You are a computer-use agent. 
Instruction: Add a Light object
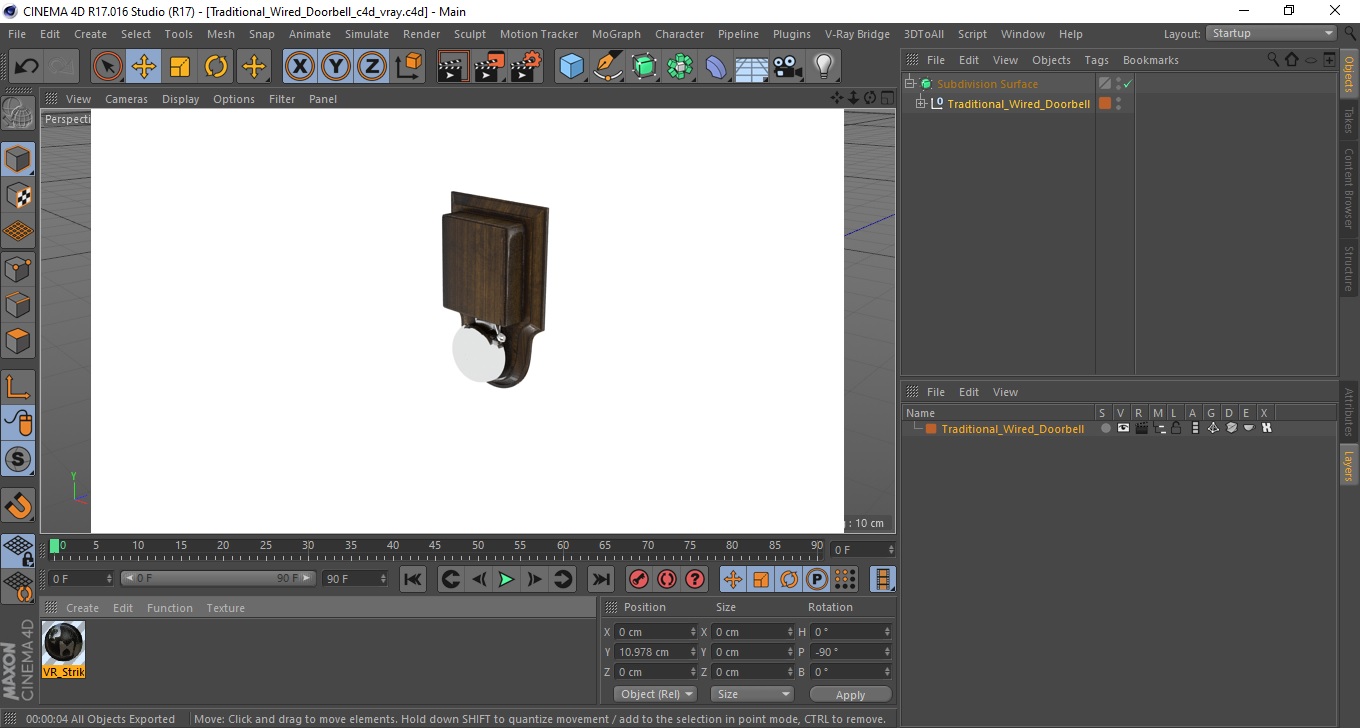coord(823,67)
